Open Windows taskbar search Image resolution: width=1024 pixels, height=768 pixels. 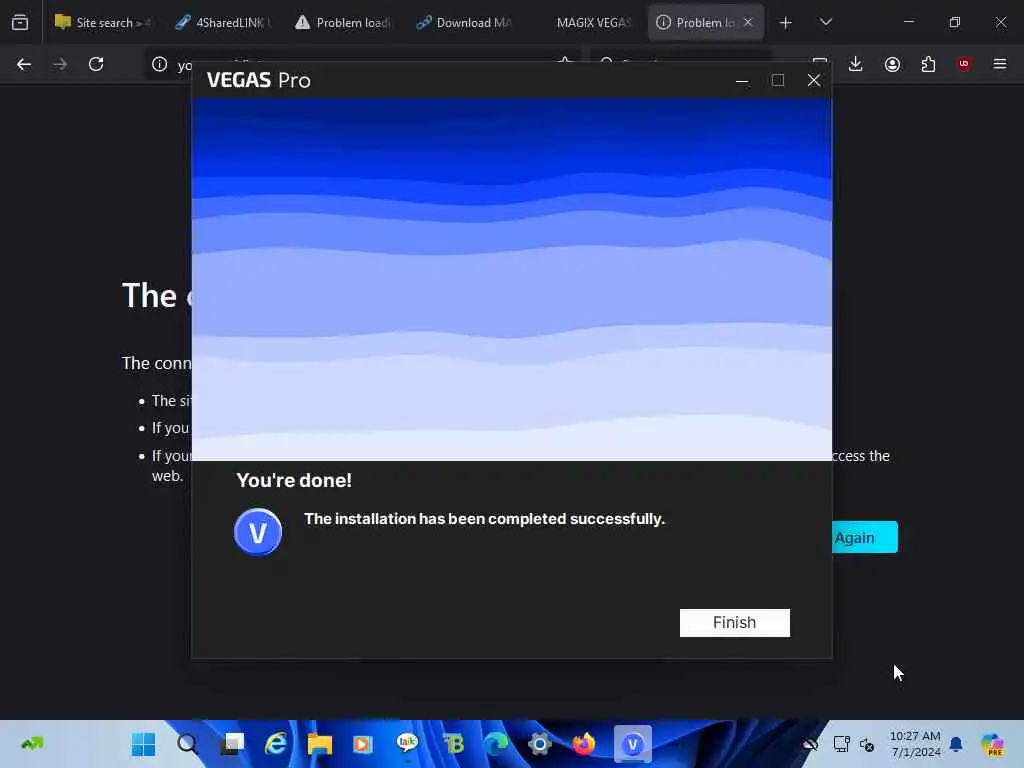click(187, 744)
